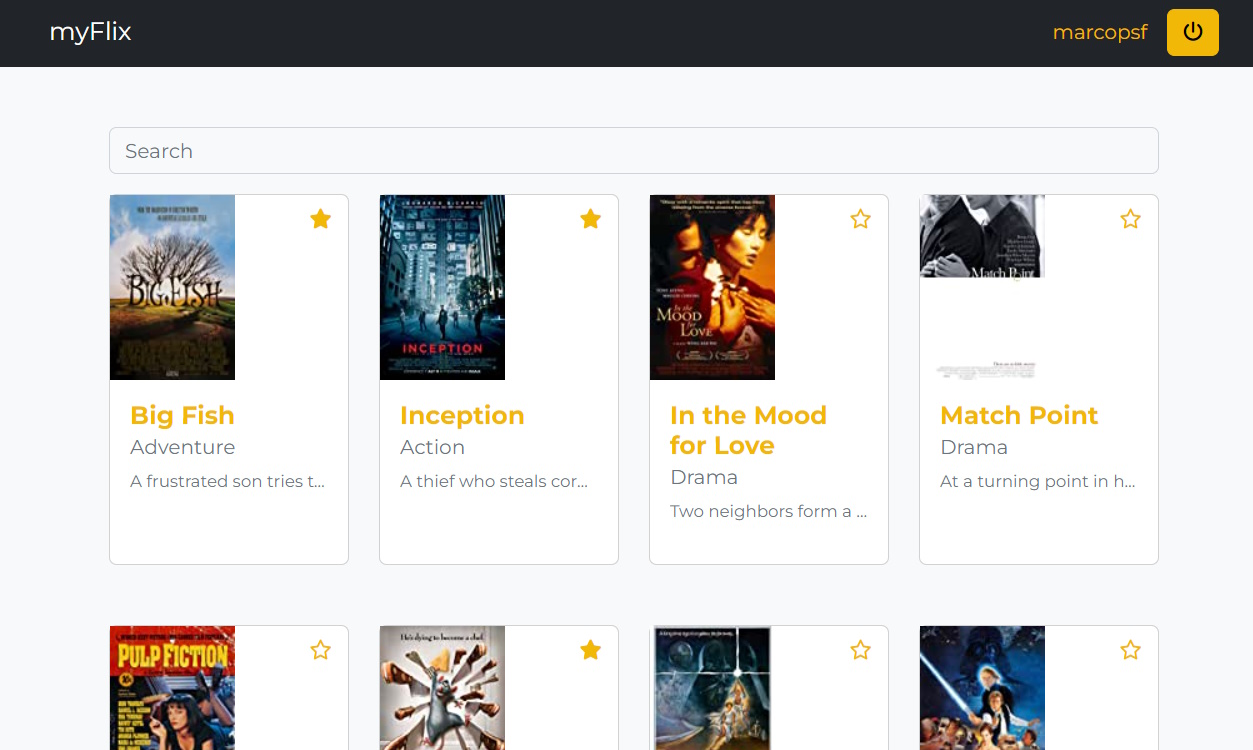Click Big Fish's truncated description text

(226, 481)
